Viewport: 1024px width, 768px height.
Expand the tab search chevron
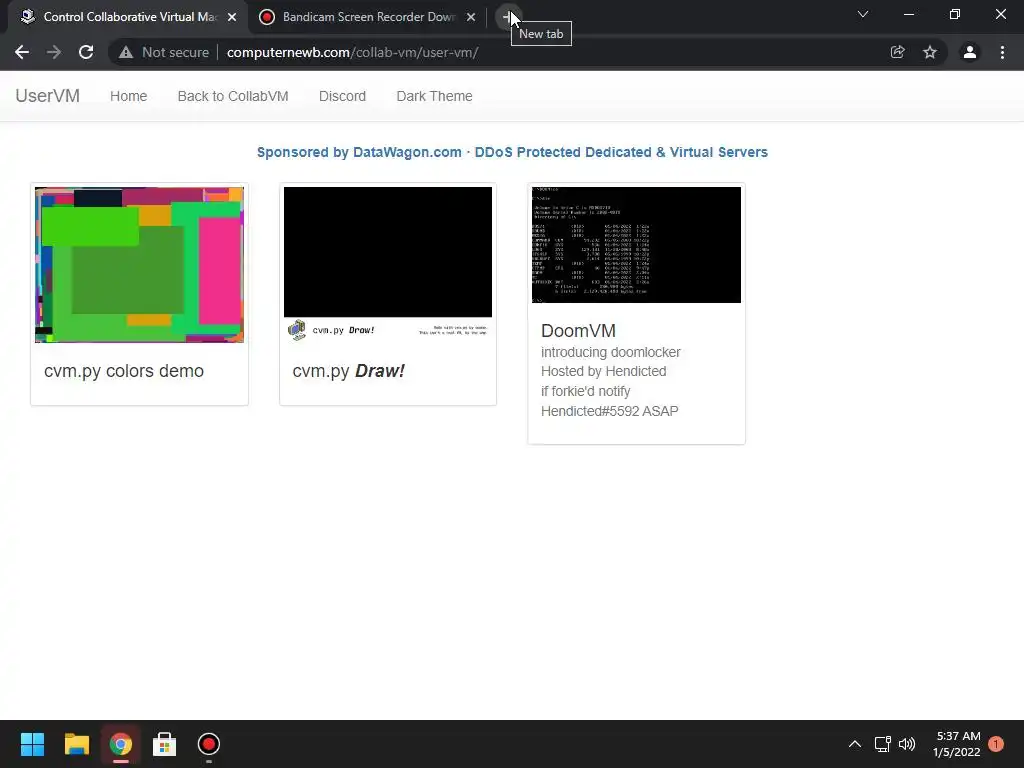[x=863, y=14]
